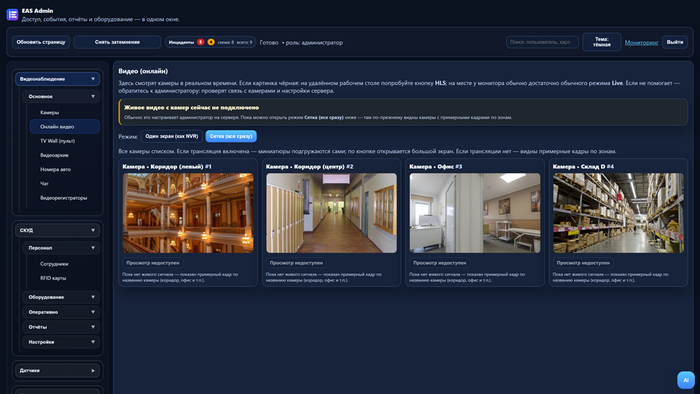This screenshot has height=394, width=700.
Task: Click the роль: администратор status text
Action: point(314,42)
